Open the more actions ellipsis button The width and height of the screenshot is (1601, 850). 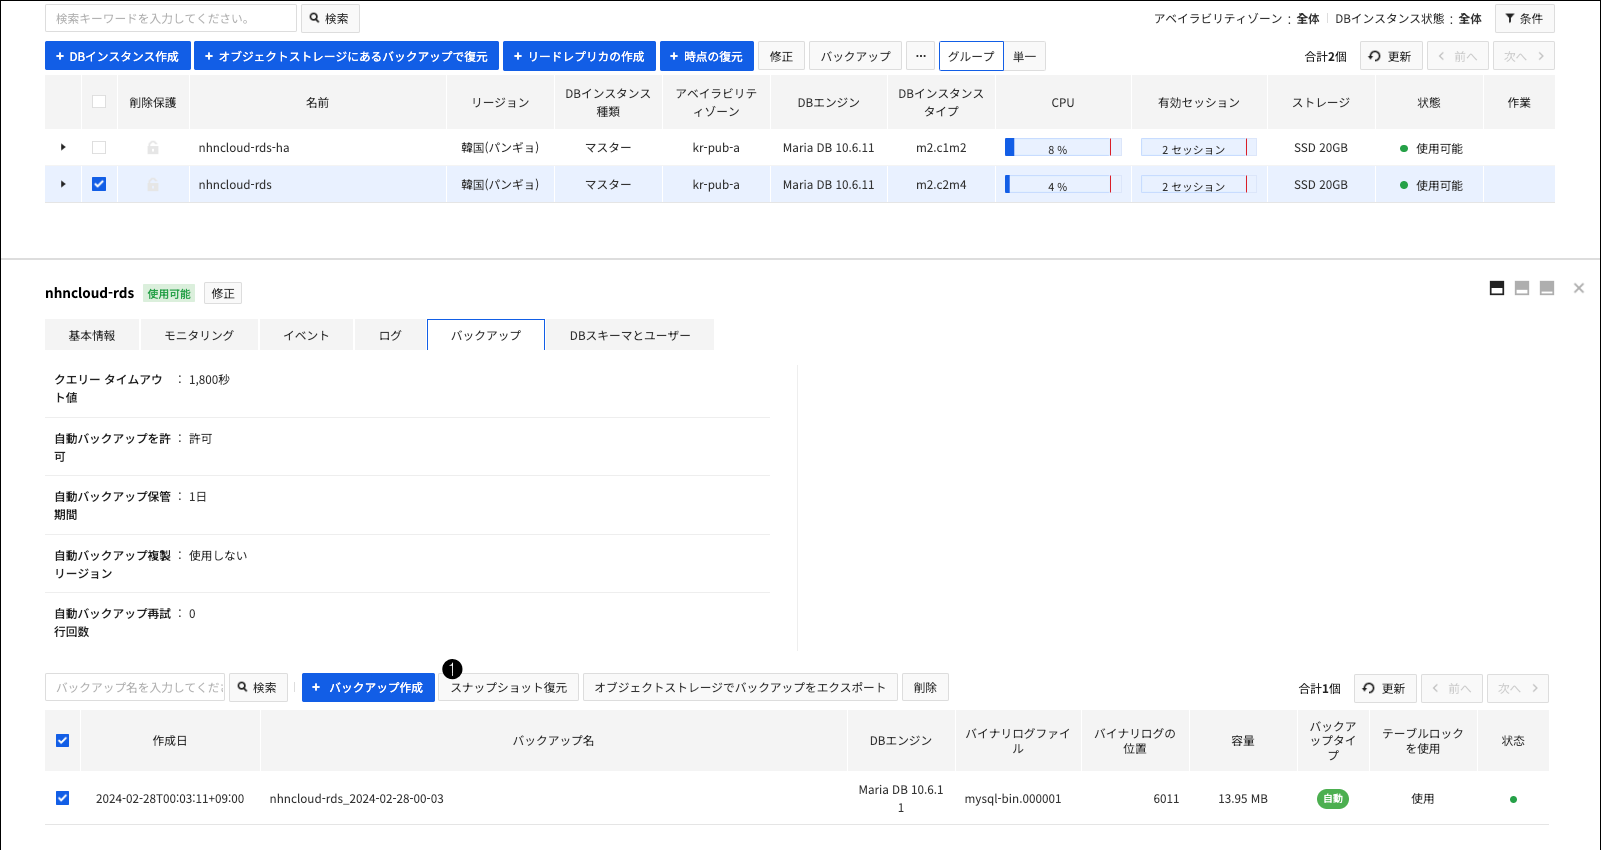pos(921,56)
